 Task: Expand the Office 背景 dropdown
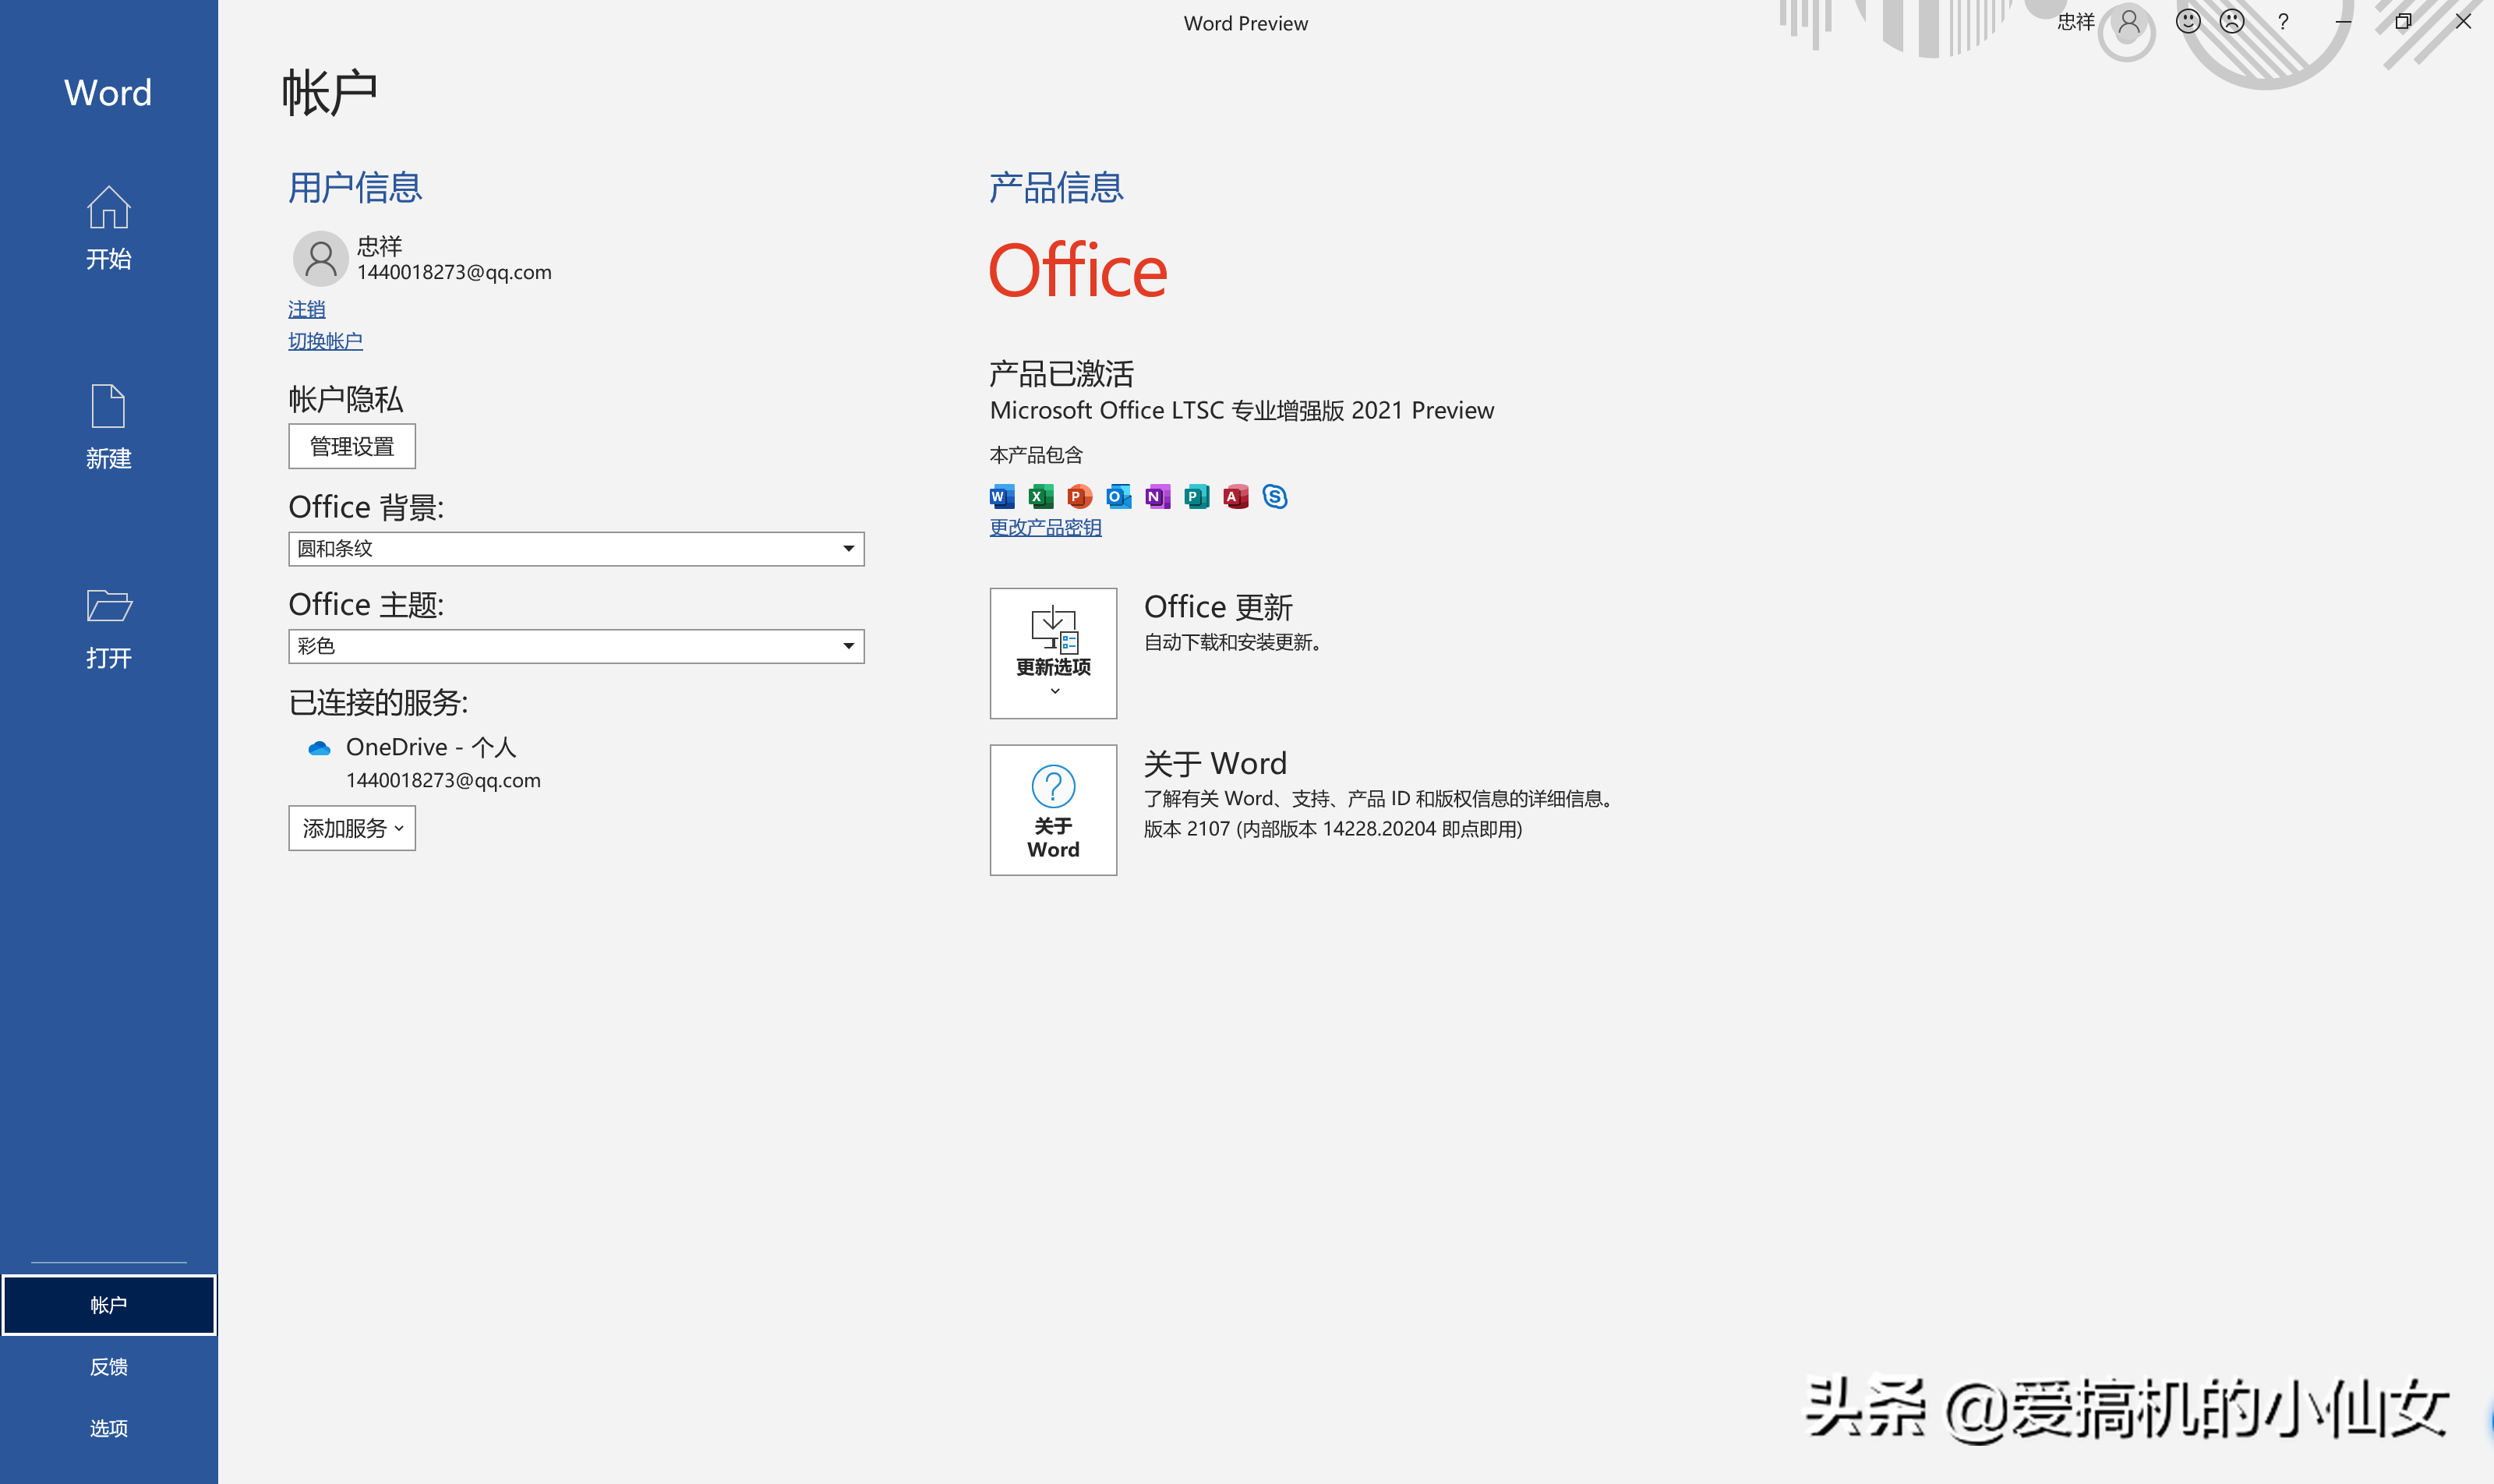[576, 549]
